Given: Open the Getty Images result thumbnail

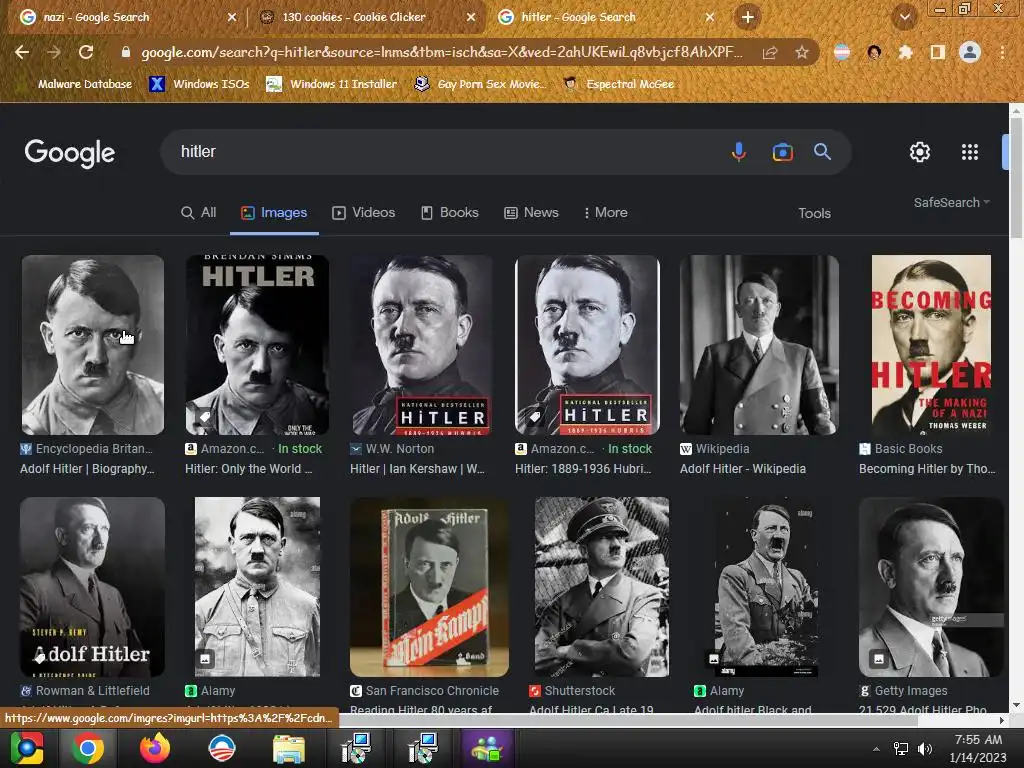Looking at the screenshot, I should tap(931, 586).
